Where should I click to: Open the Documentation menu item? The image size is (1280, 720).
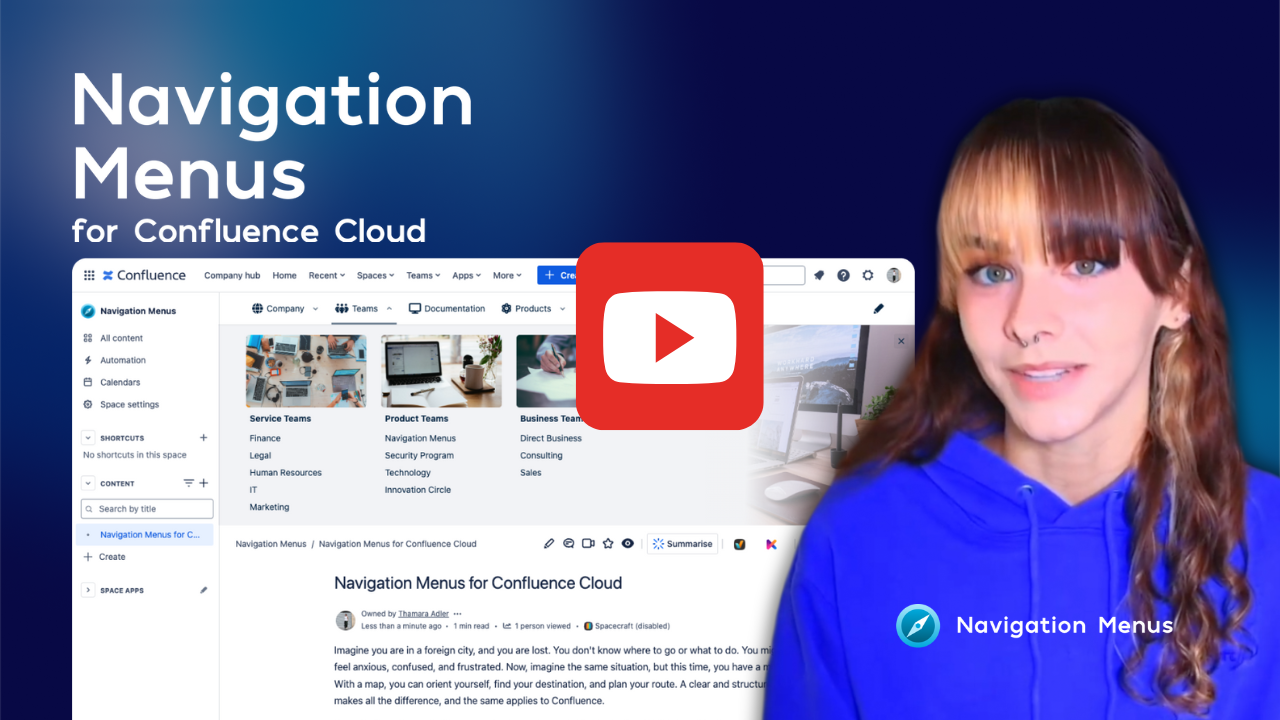[447, 309]
